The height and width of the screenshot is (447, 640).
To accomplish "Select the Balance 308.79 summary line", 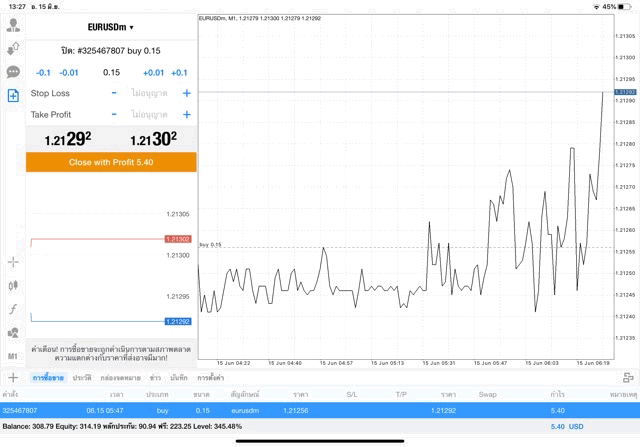I will point(122,427).
